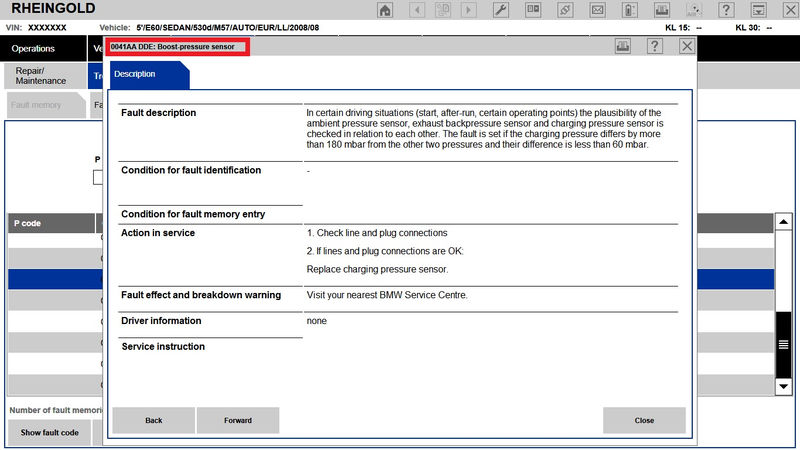The image size is (800, 450).
Task: Click the dual-window view icon in toolbar
Action: [x=534, y=10]
